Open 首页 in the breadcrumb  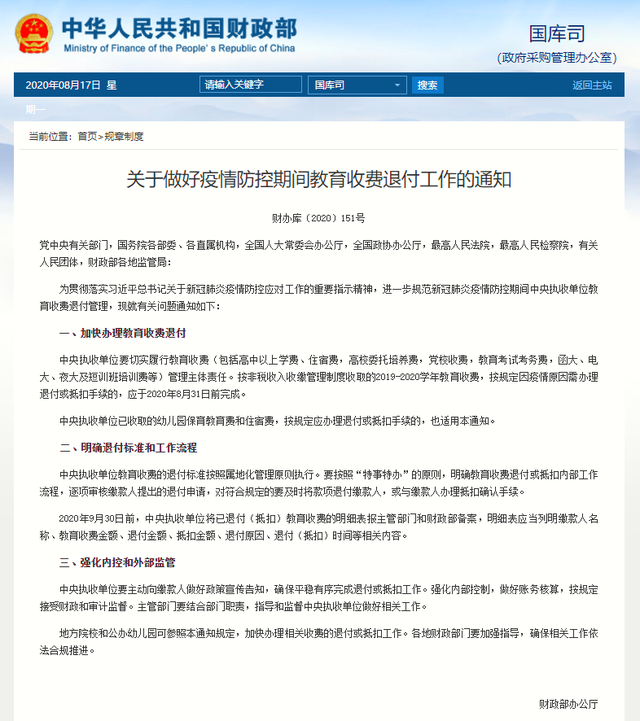coord(87,136)
